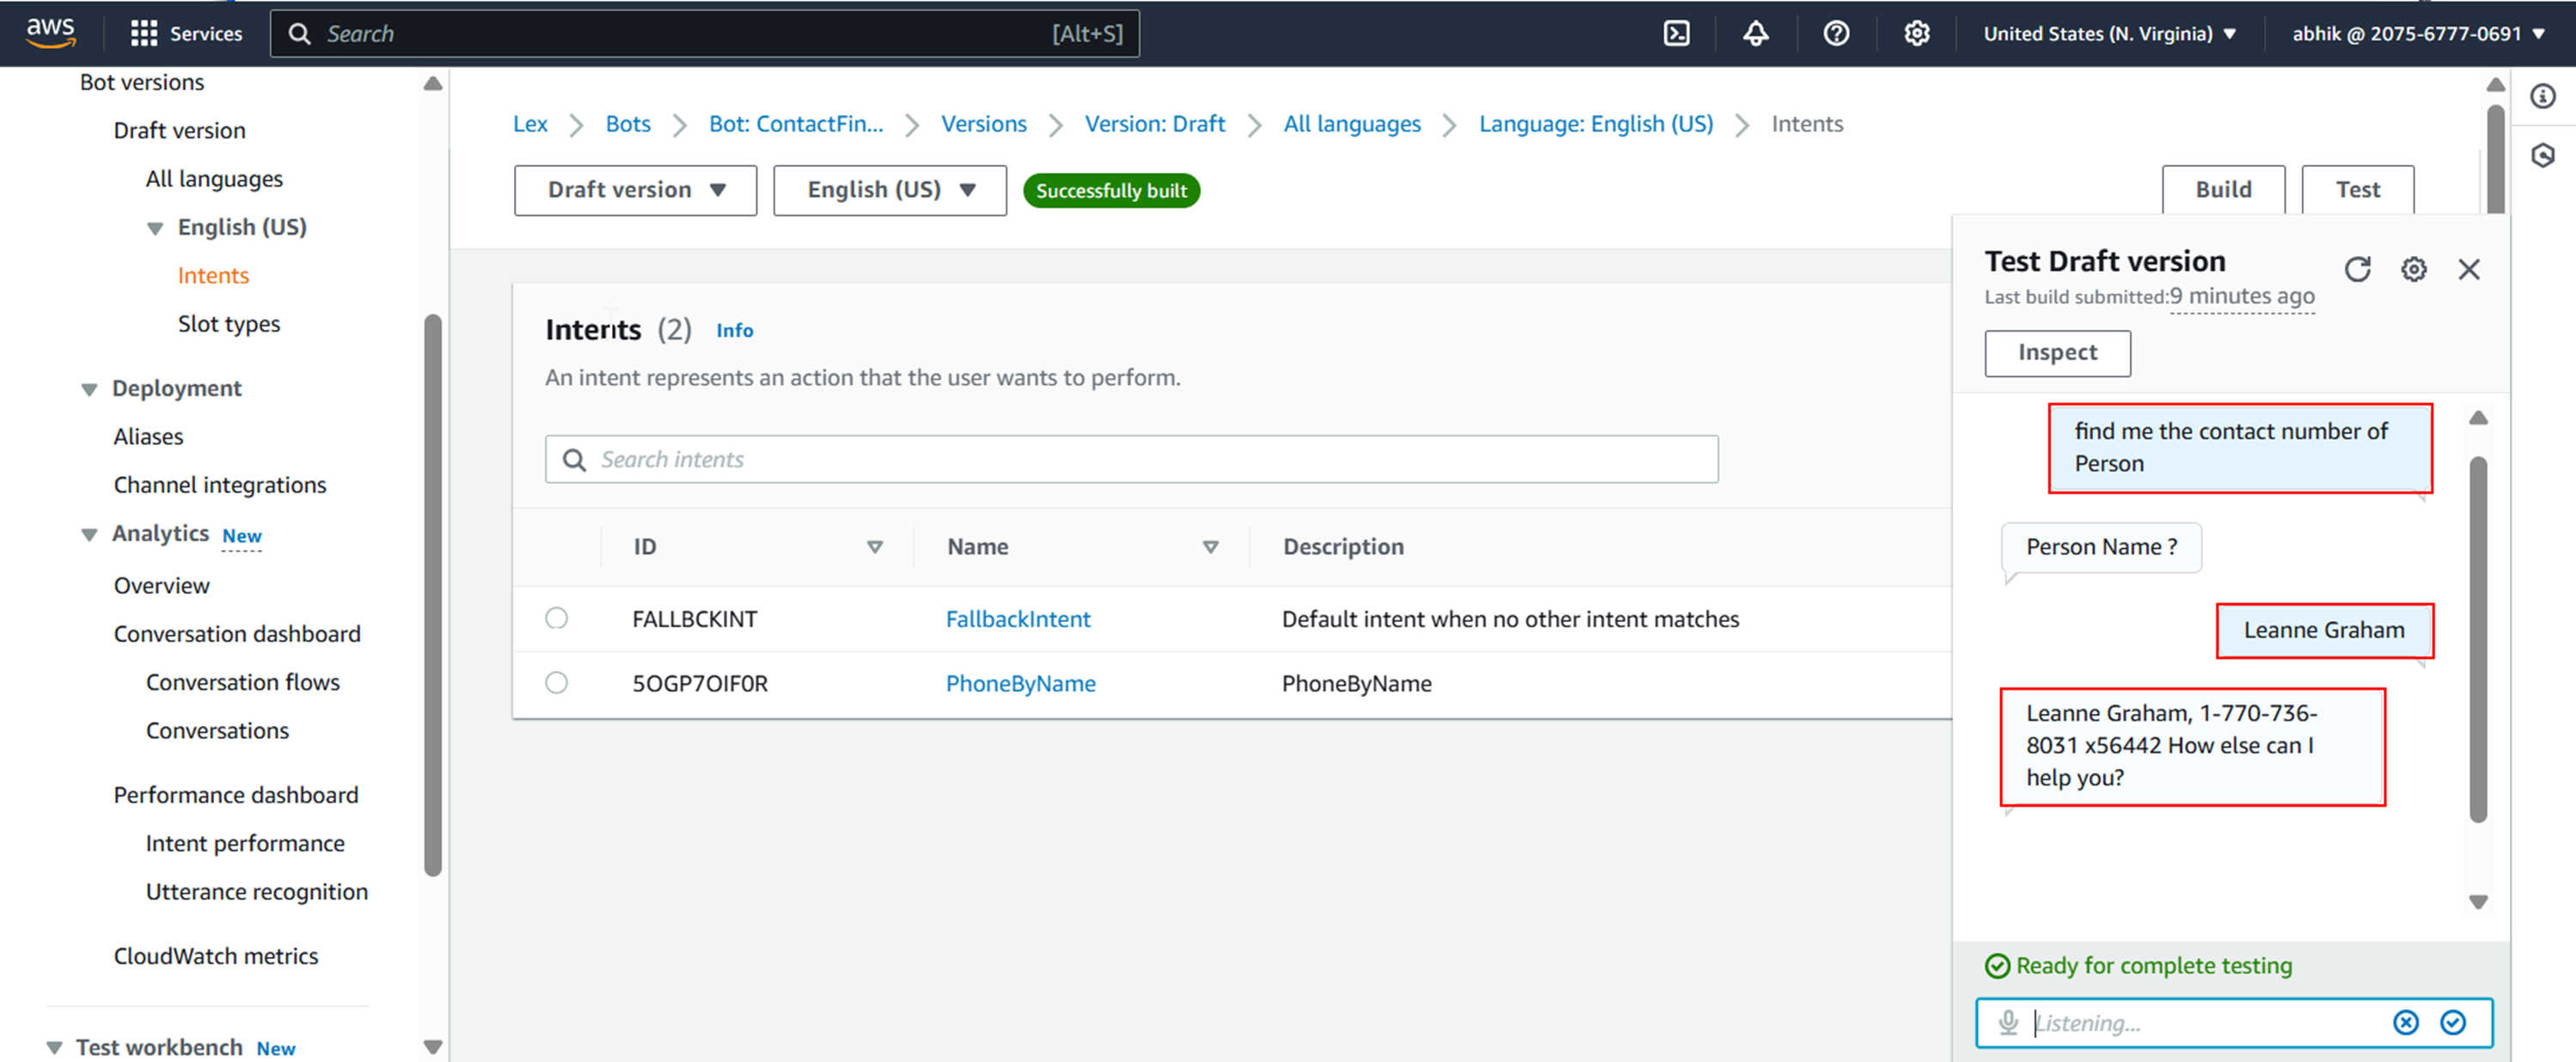Collapse the Deployment section
The height and width of the screenshot is (1062, 2576).
coord(89,389)
